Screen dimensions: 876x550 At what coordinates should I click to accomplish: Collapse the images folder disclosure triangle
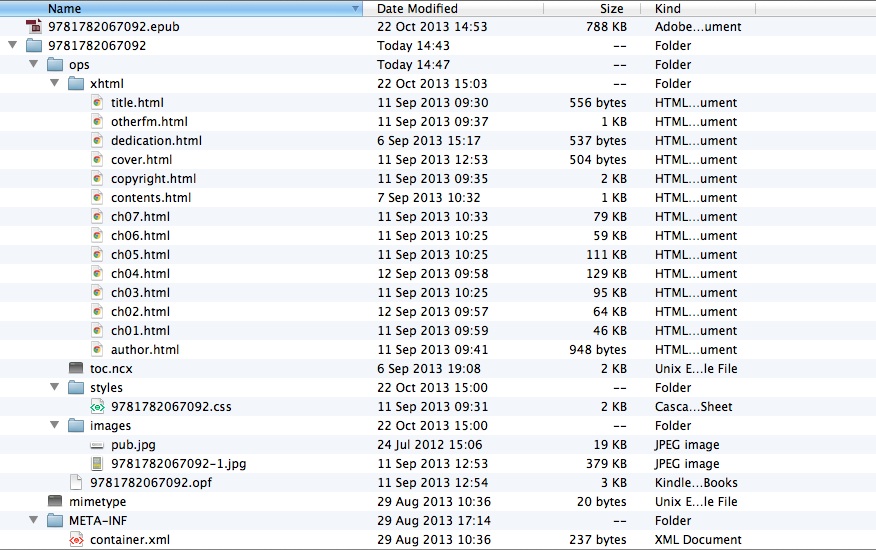(55, 425)
